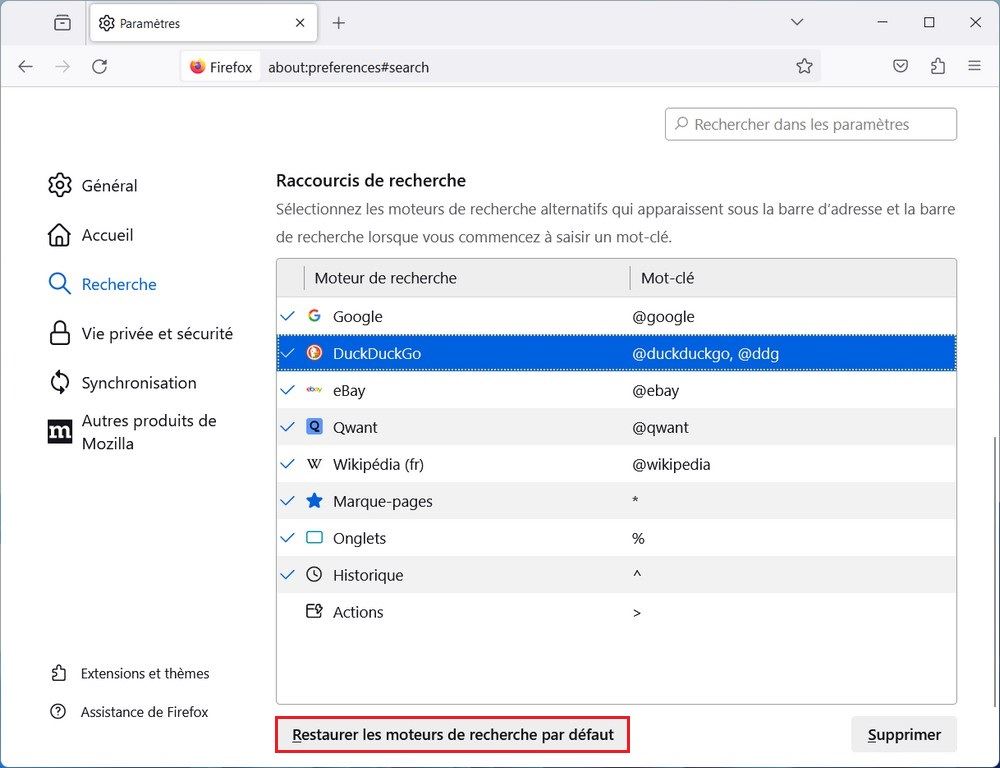The image size is (1000, 768).
Task: Click the settings search field
Action: point(810,124)
